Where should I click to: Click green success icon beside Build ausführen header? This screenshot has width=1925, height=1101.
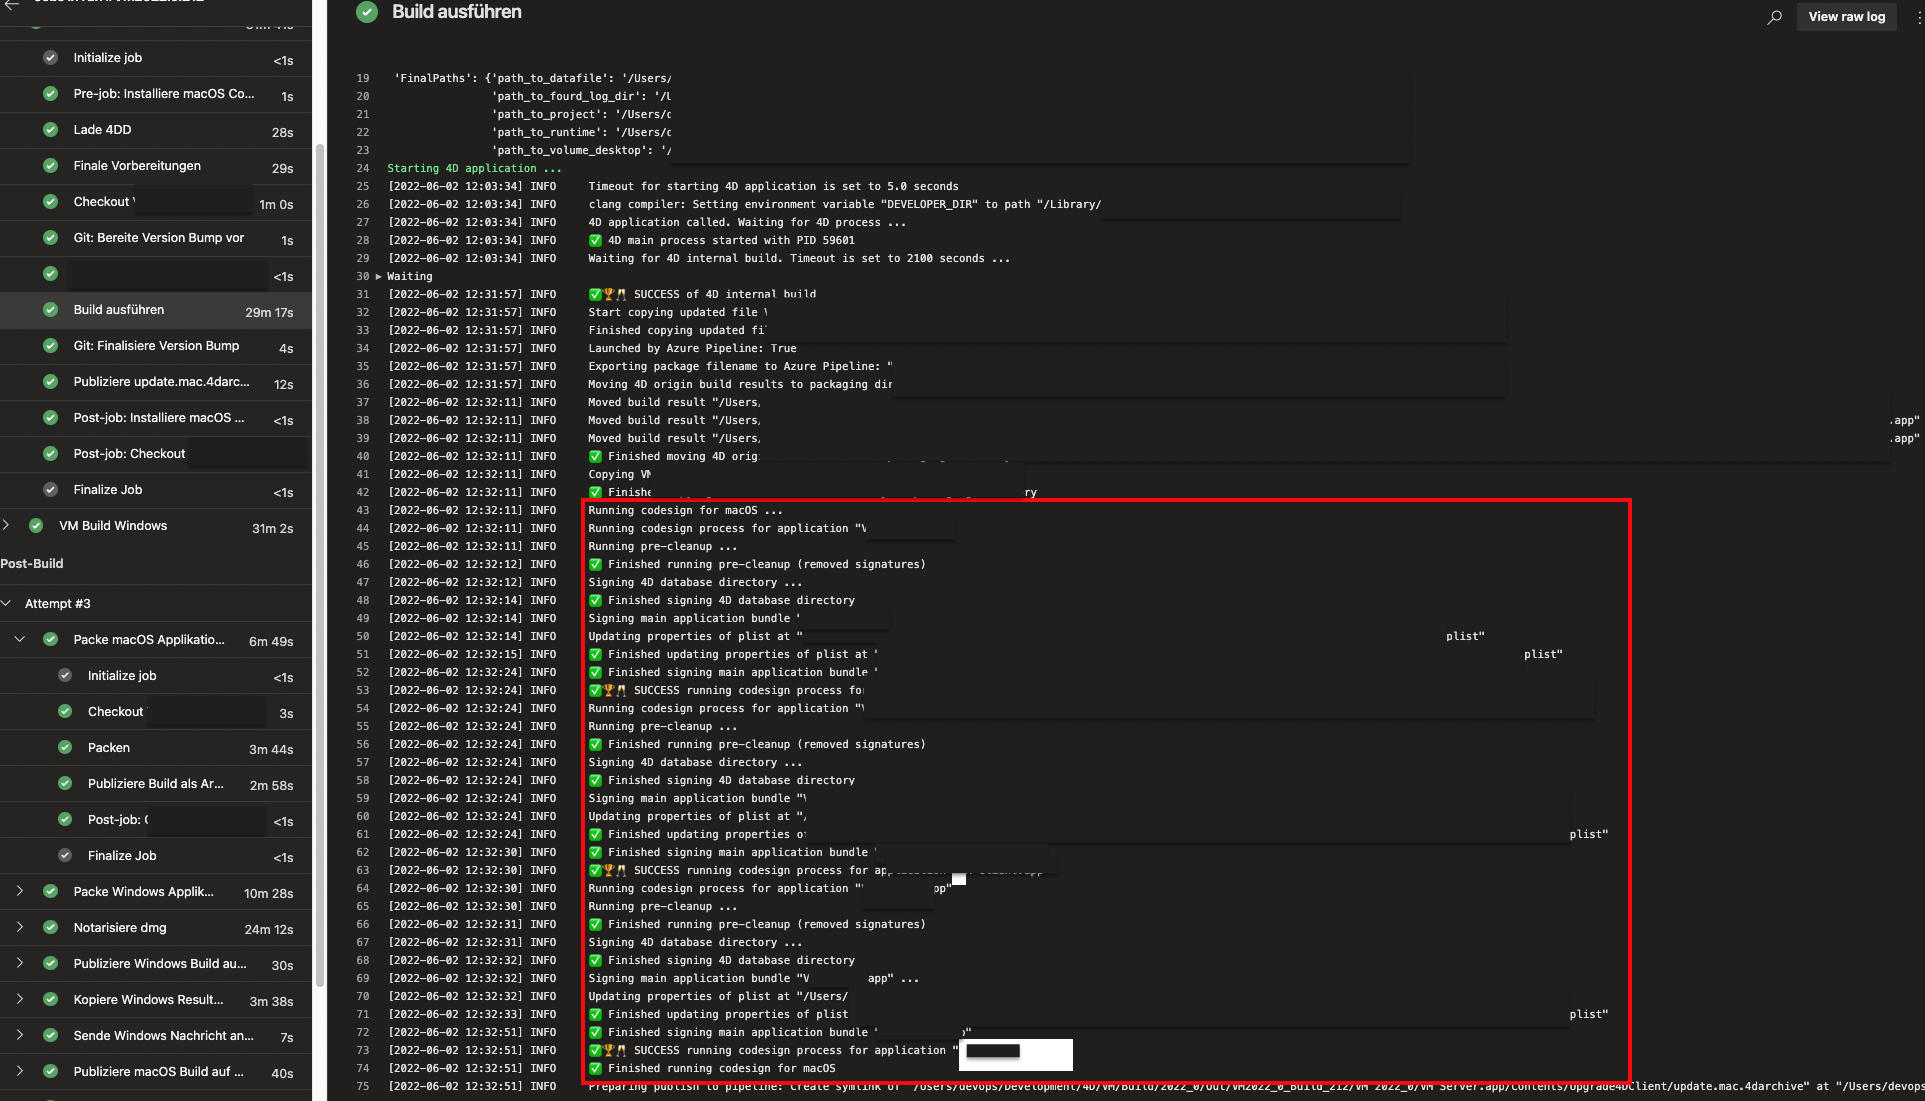click(x=367, y=12)
